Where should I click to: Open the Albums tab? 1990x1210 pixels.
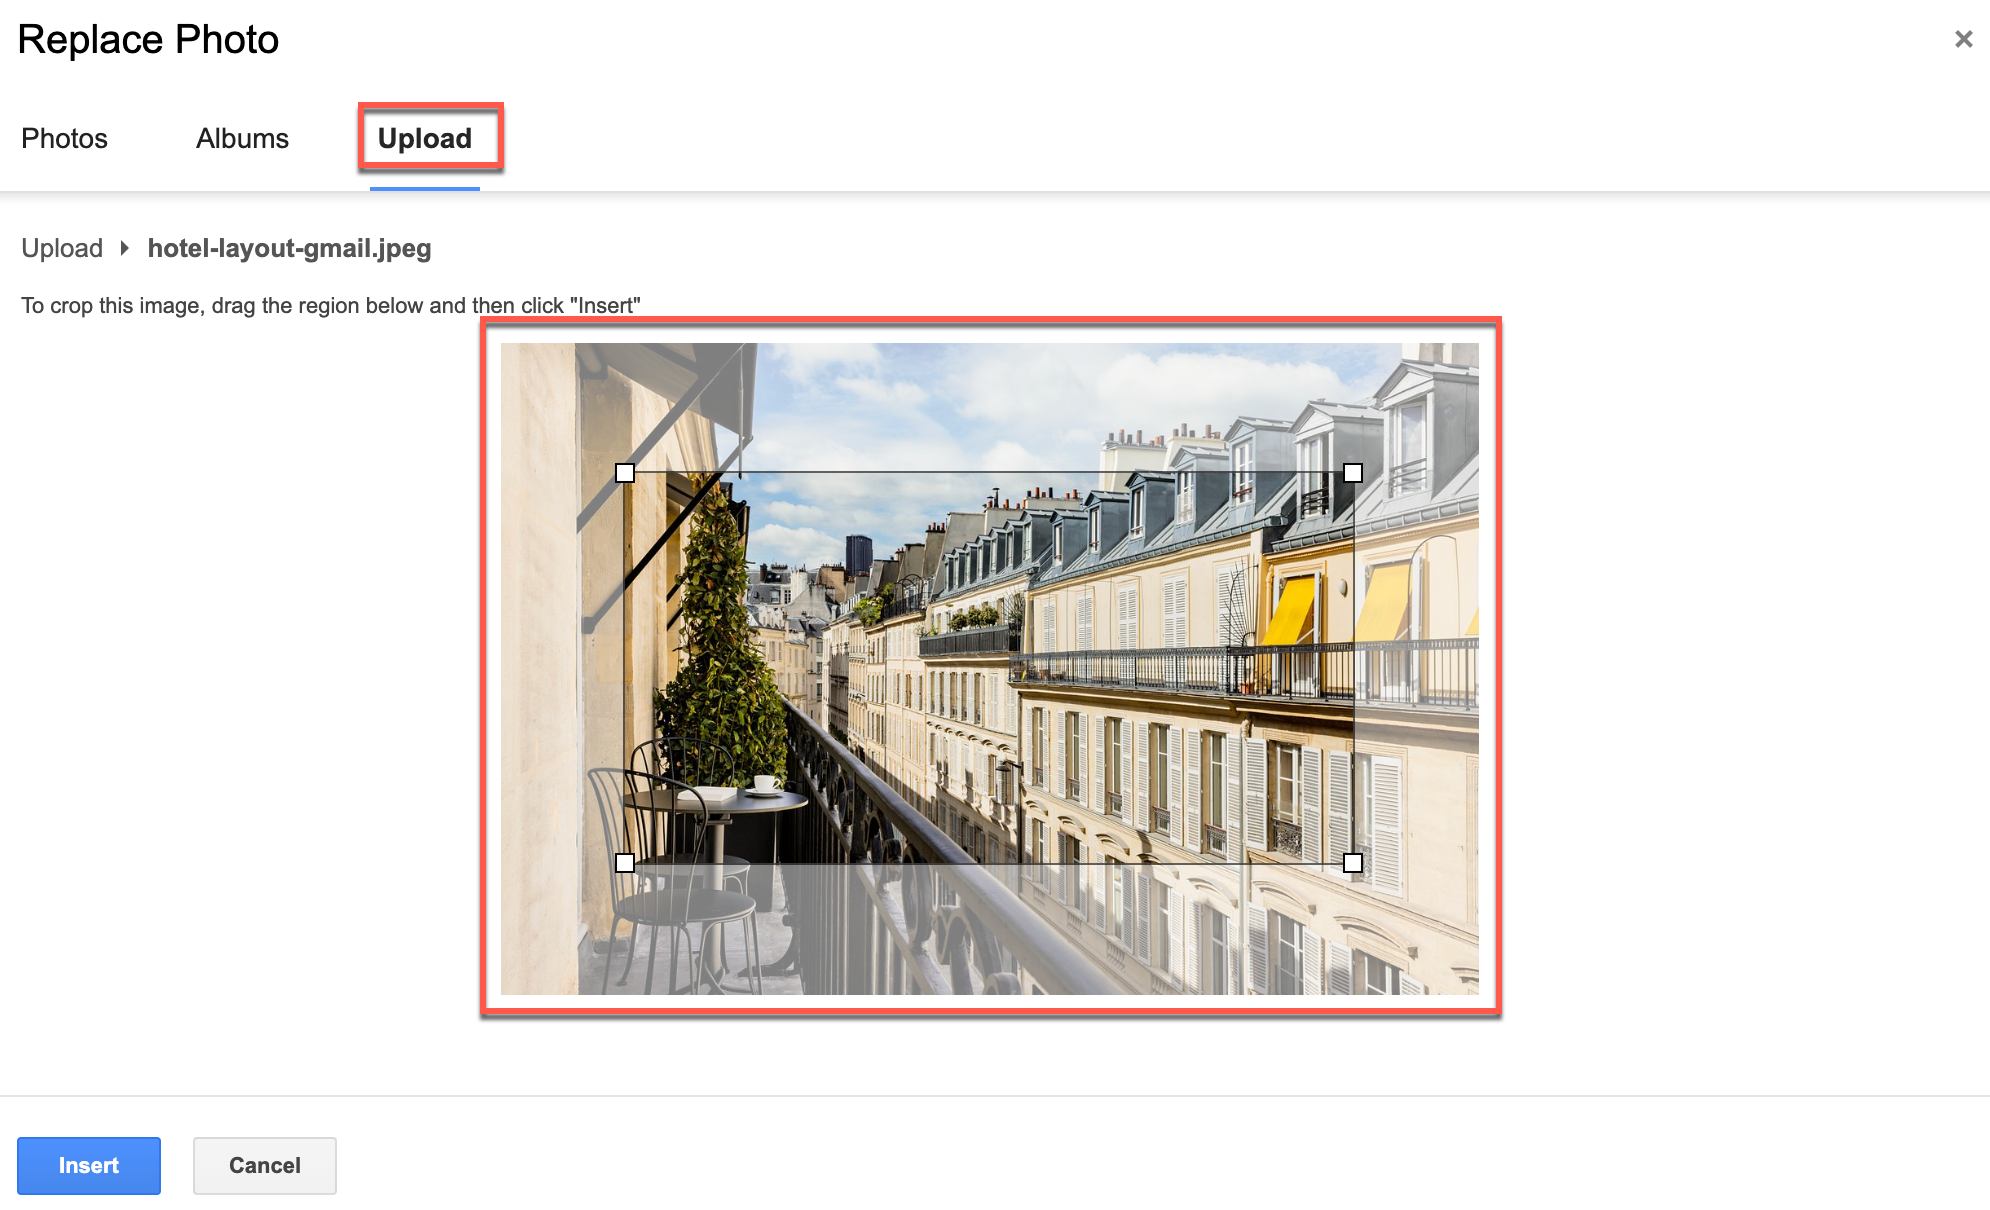(x=242, y=138)
